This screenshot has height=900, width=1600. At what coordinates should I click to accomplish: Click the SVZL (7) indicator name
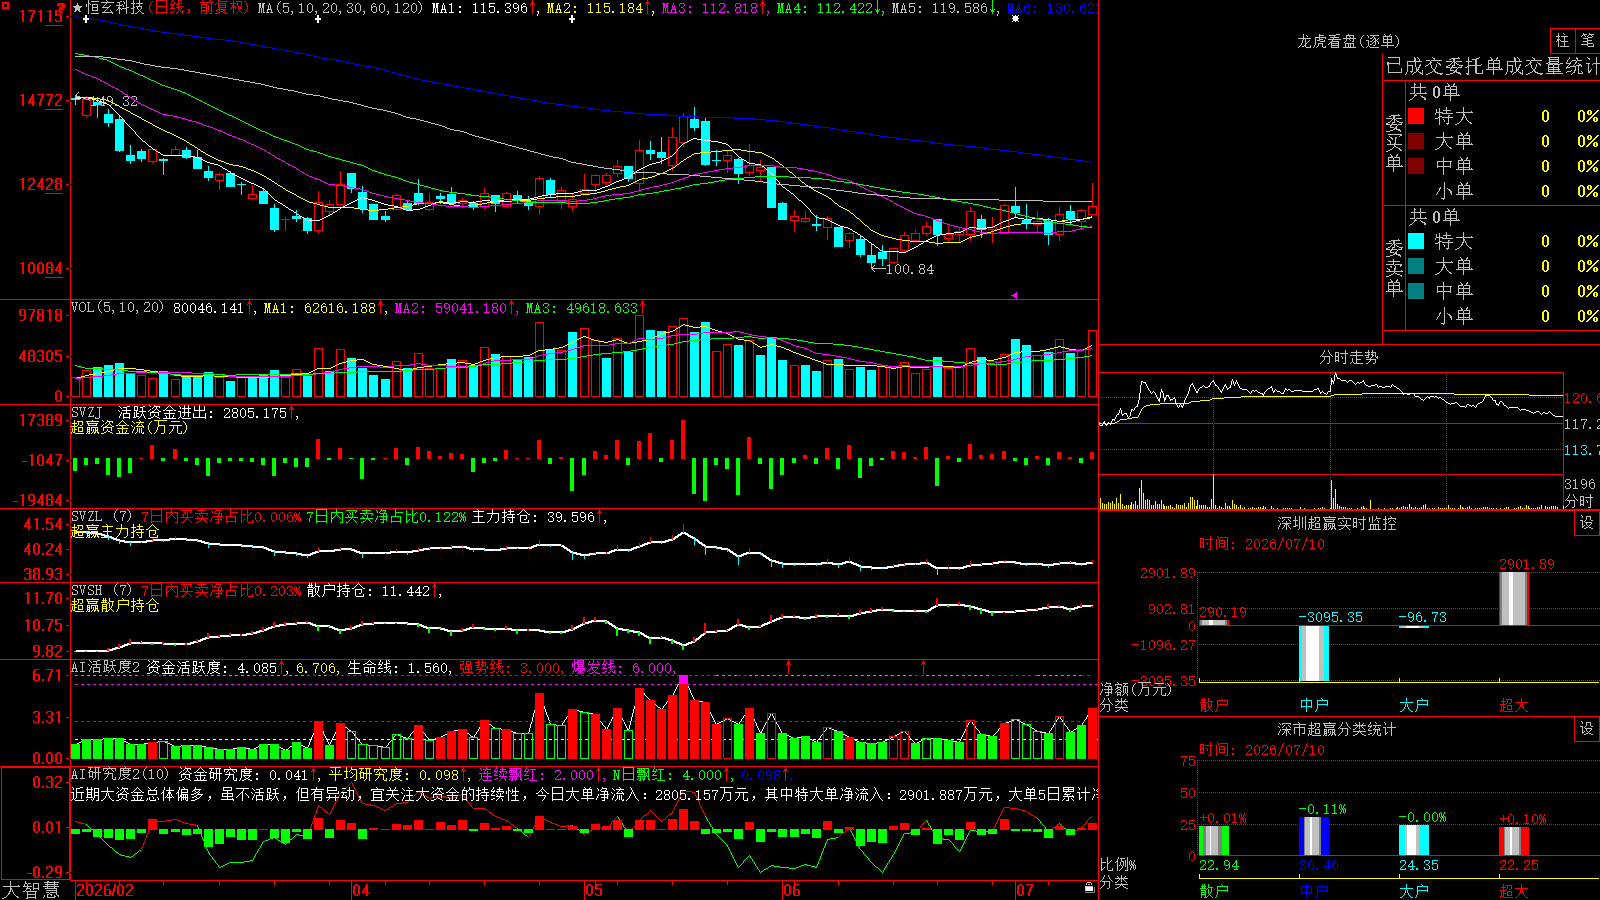pos(101,516)
